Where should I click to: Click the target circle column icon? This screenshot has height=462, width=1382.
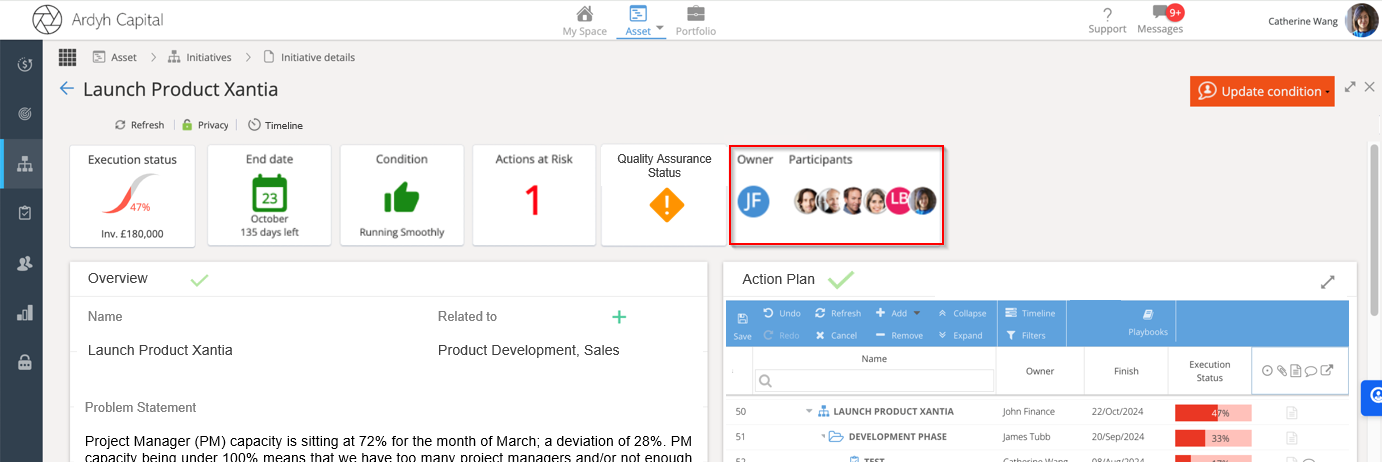click(x=1267, y=371)
